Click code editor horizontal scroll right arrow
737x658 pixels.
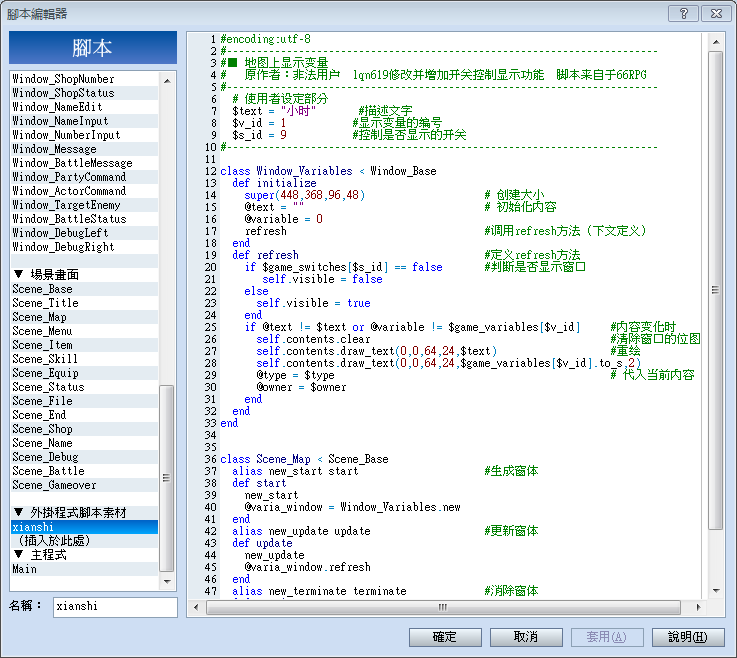698,607
